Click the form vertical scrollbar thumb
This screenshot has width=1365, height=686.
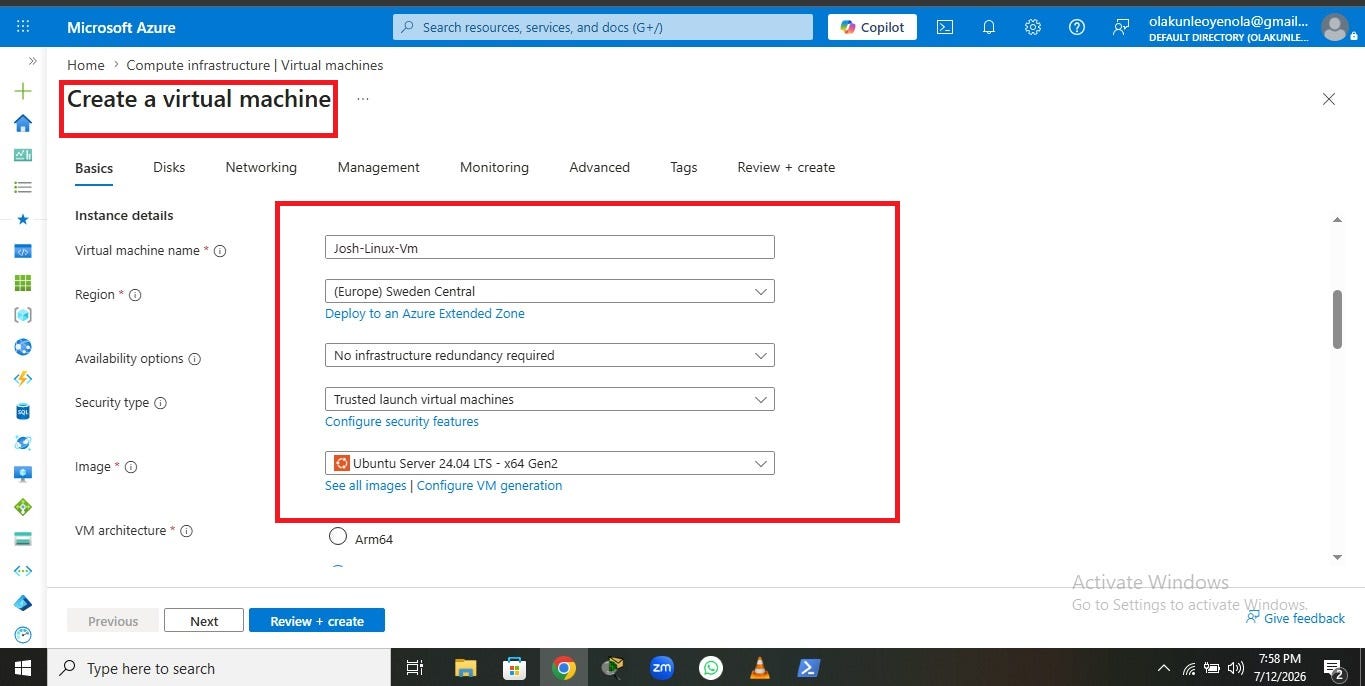coord(1338,320)
